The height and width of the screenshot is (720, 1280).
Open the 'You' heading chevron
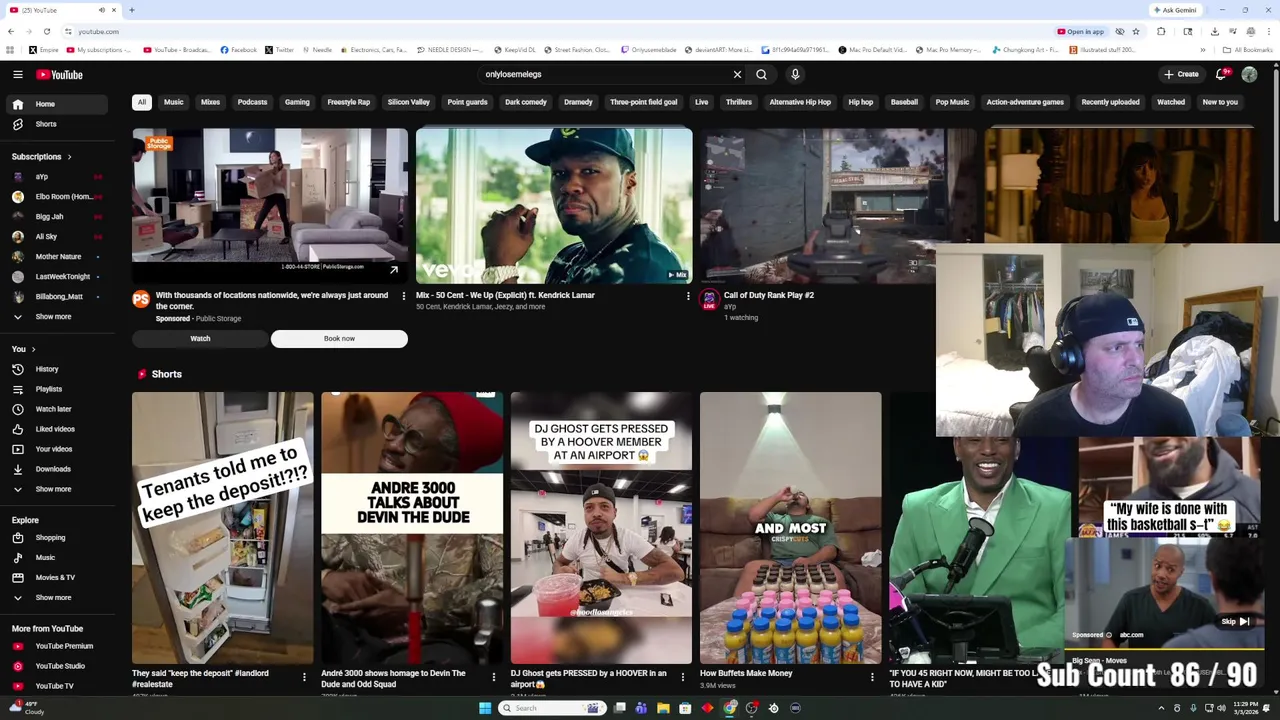[33, 349]
